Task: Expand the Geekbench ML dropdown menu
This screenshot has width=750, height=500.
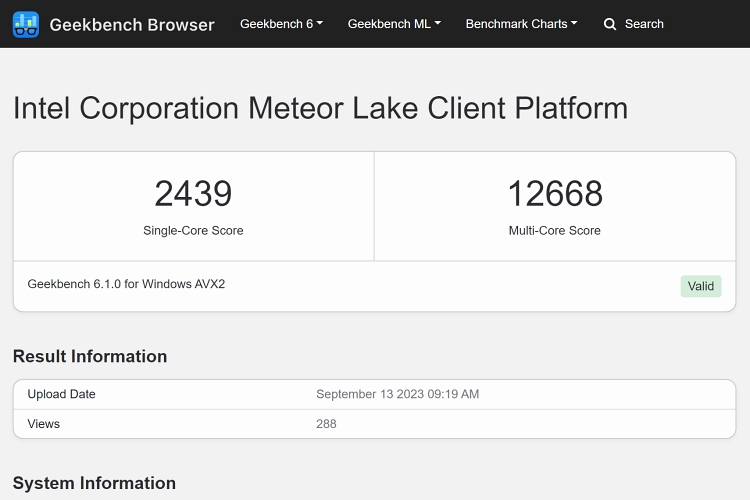Action: [x=394, y=24]
